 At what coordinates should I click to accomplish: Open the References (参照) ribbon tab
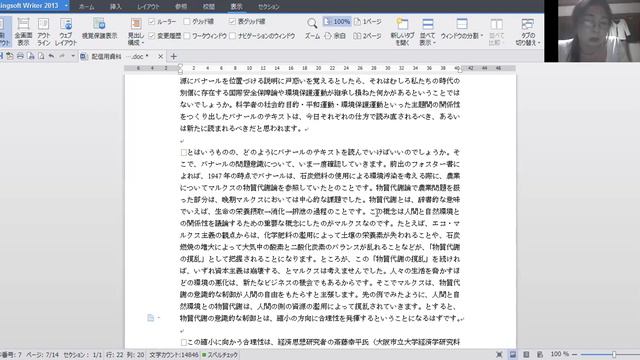[x=181, y=7]
